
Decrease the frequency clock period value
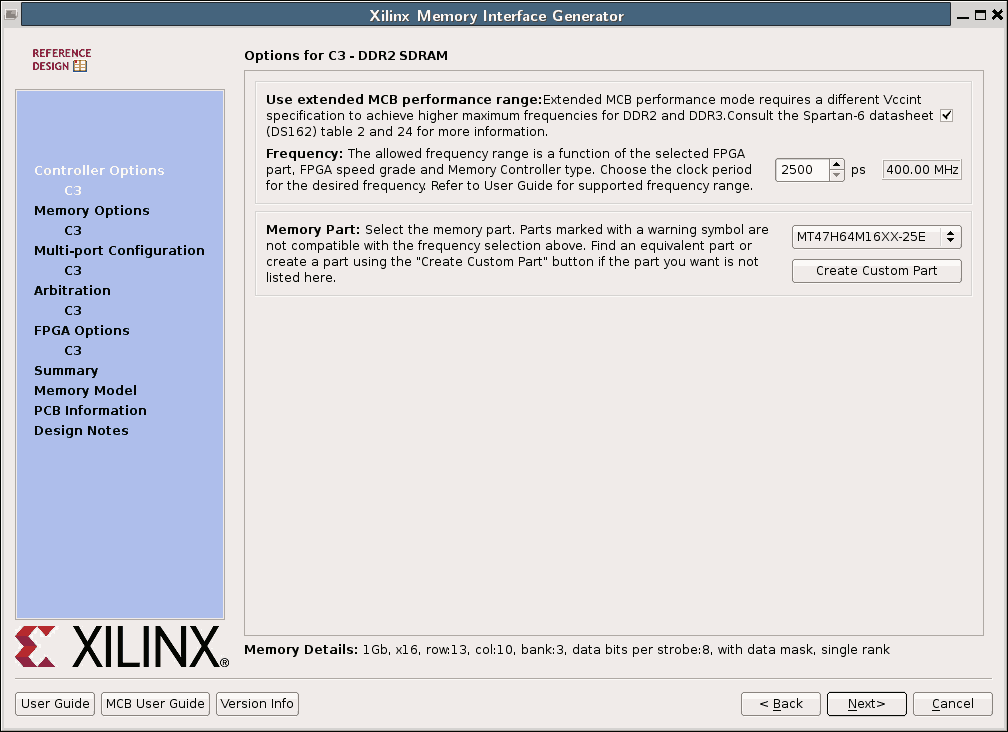(x=837, y=175)
